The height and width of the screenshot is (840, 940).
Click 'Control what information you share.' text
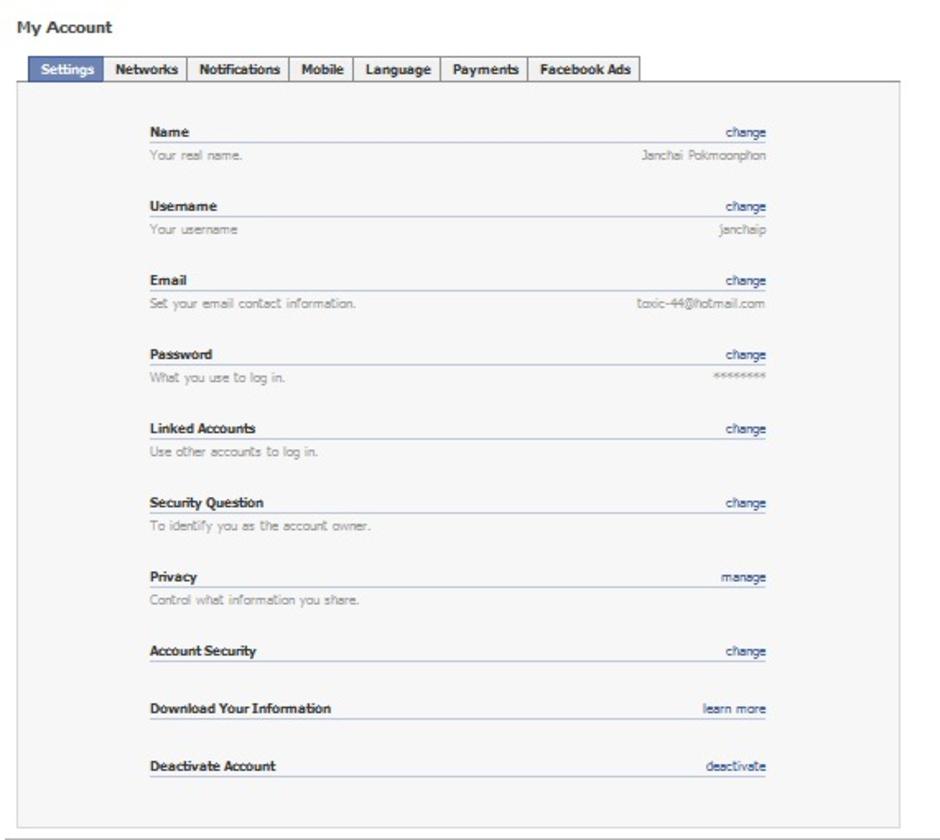pyautogui.click(x=254, y=600)
